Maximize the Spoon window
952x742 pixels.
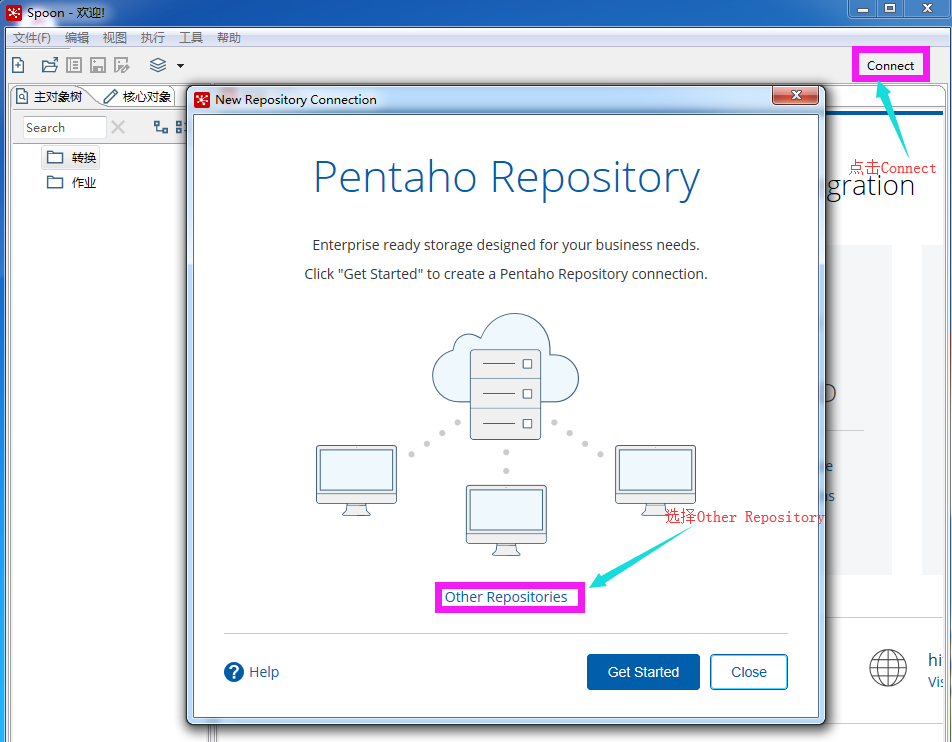[890, 9]
